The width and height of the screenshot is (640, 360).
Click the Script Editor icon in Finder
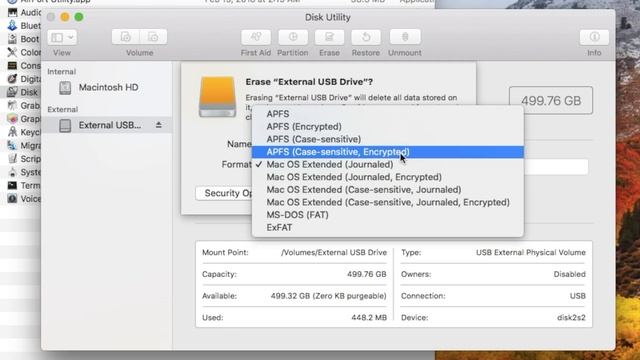tap(12, 159)
